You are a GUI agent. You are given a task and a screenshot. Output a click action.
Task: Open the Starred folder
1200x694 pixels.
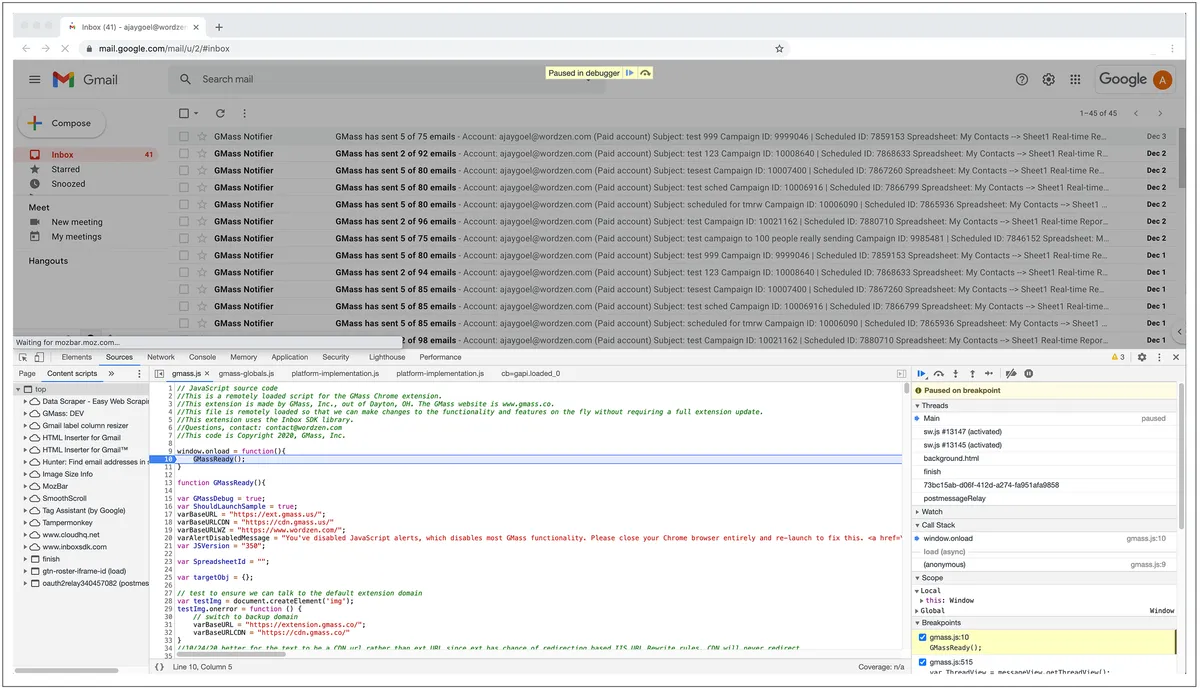[x=66, y=169]
